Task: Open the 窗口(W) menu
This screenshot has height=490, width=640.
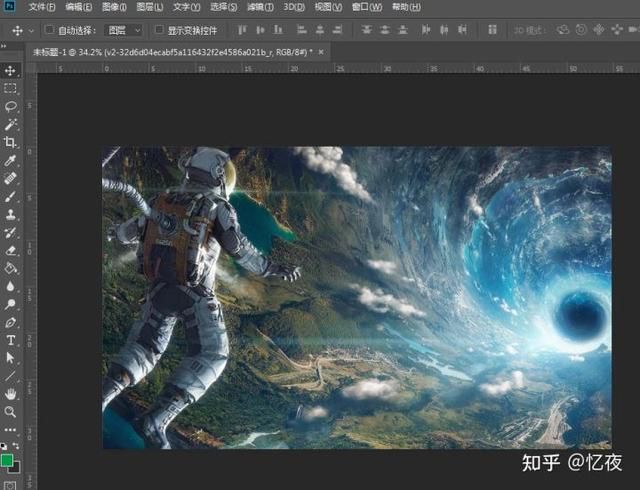Action: point(367,7)
